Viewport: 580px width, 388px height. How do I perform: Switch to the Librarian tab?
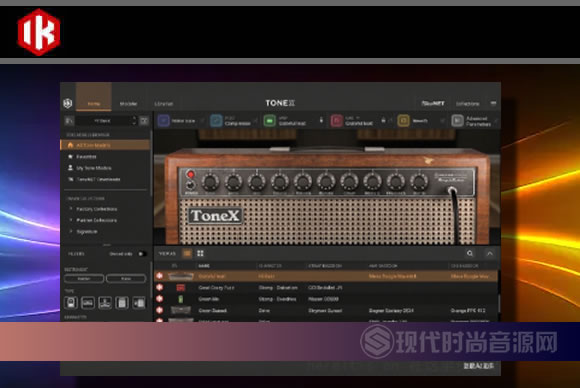[x=163, y=104]
